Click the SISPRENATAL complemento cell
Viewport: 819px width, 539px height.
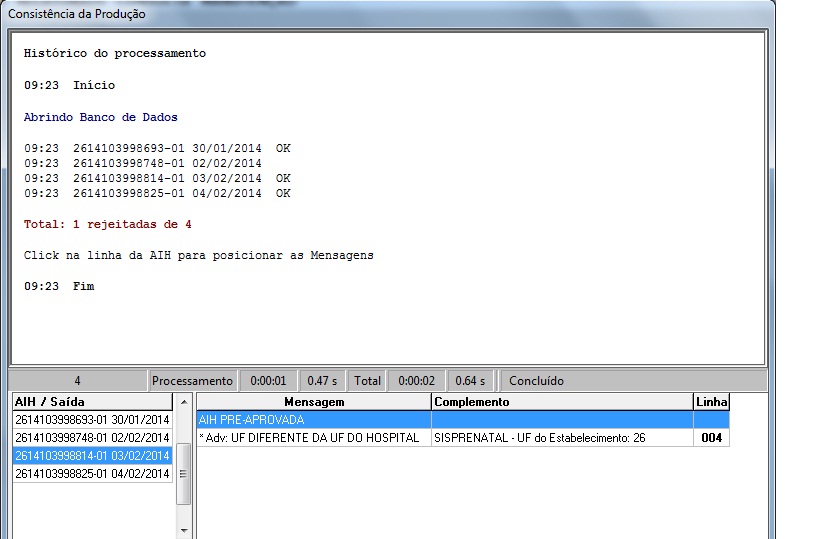pos(561,438)
